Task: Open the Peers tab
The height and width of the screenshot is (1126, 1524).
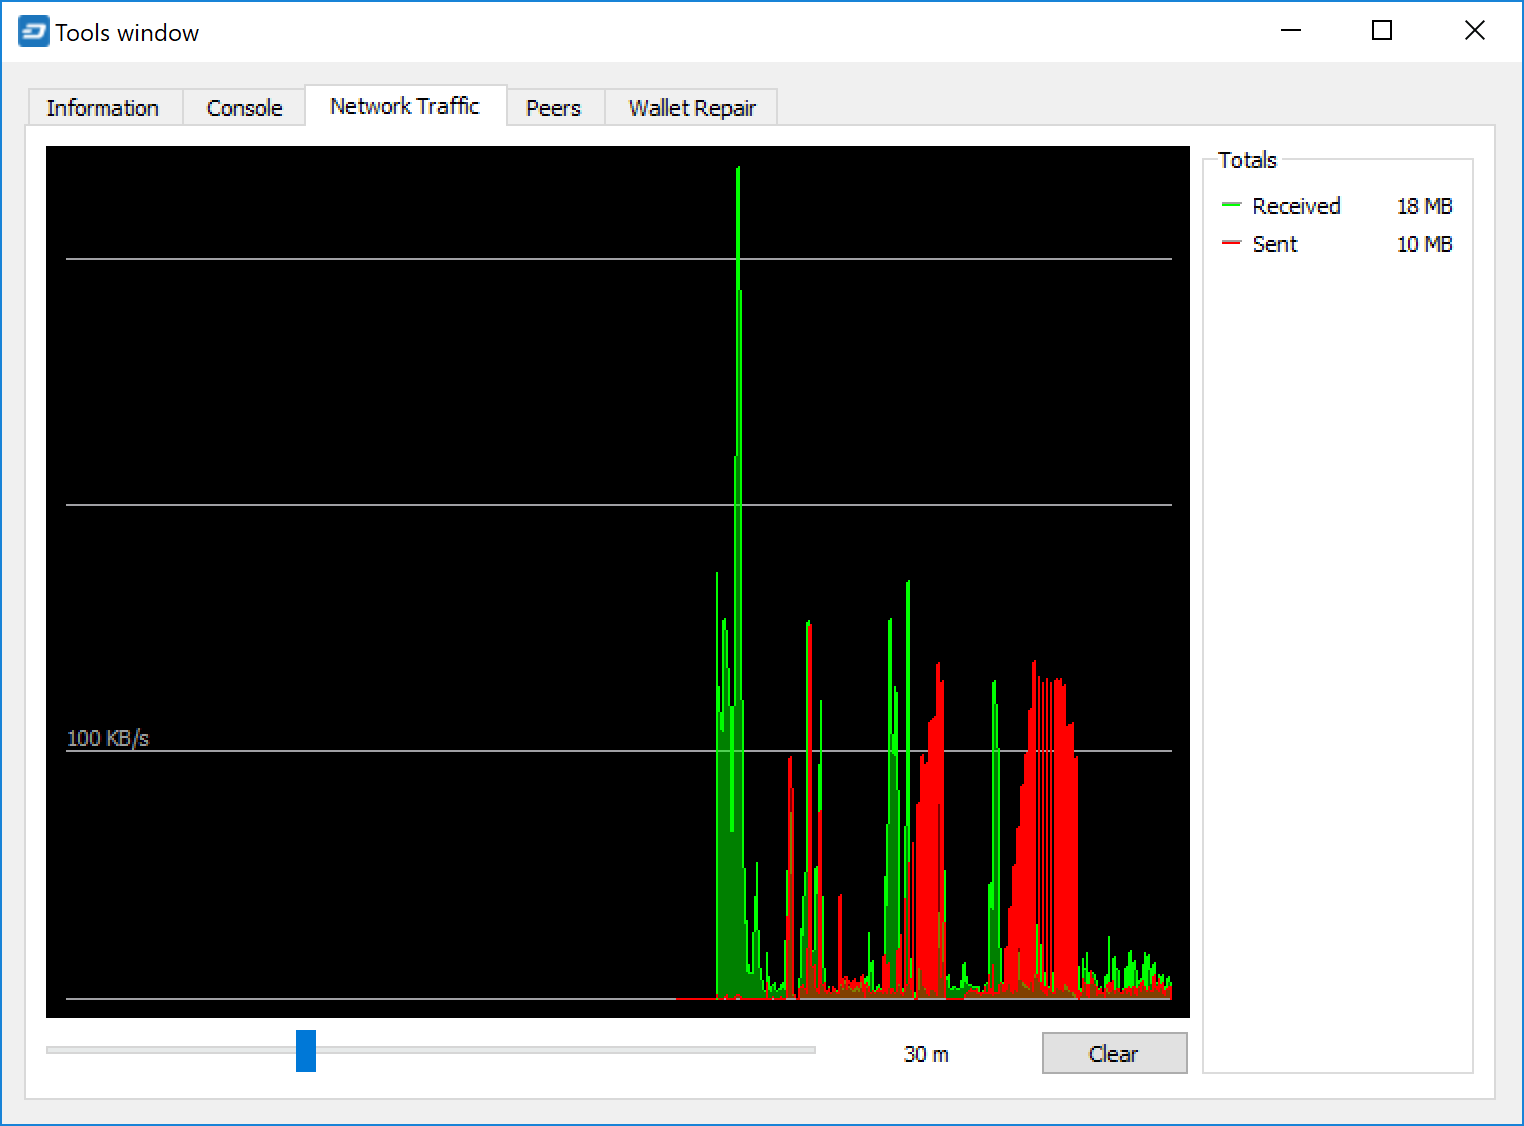Action: tap(554, 108)
